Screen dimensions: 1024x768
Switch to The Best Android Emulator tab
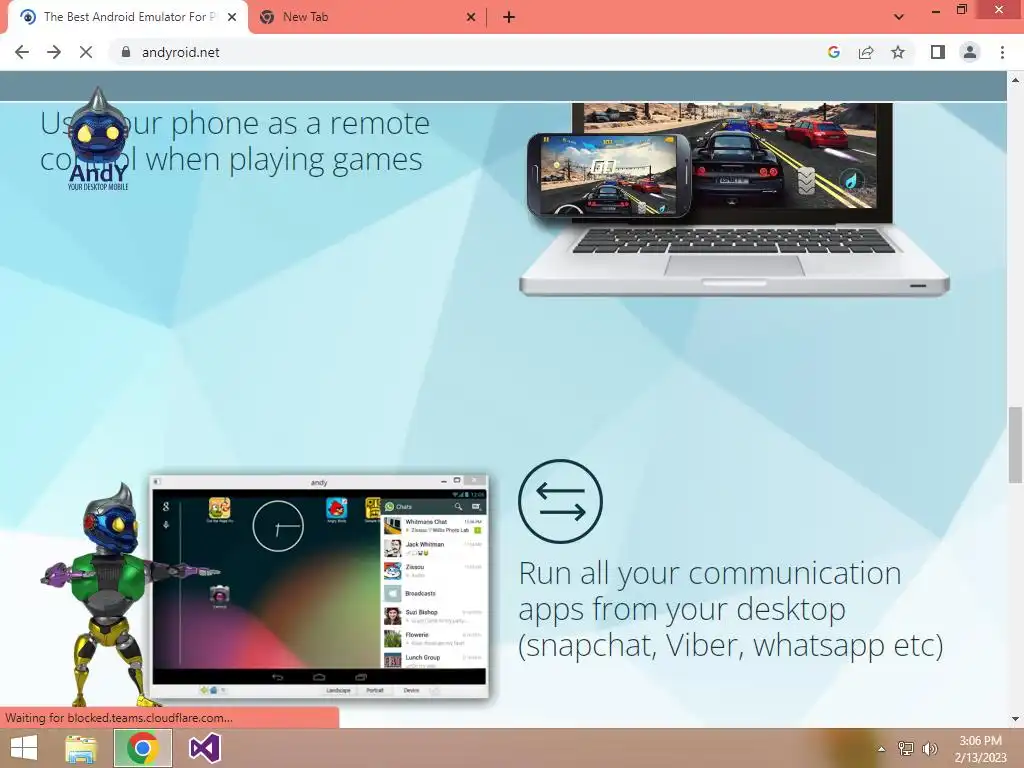point(127,17)
